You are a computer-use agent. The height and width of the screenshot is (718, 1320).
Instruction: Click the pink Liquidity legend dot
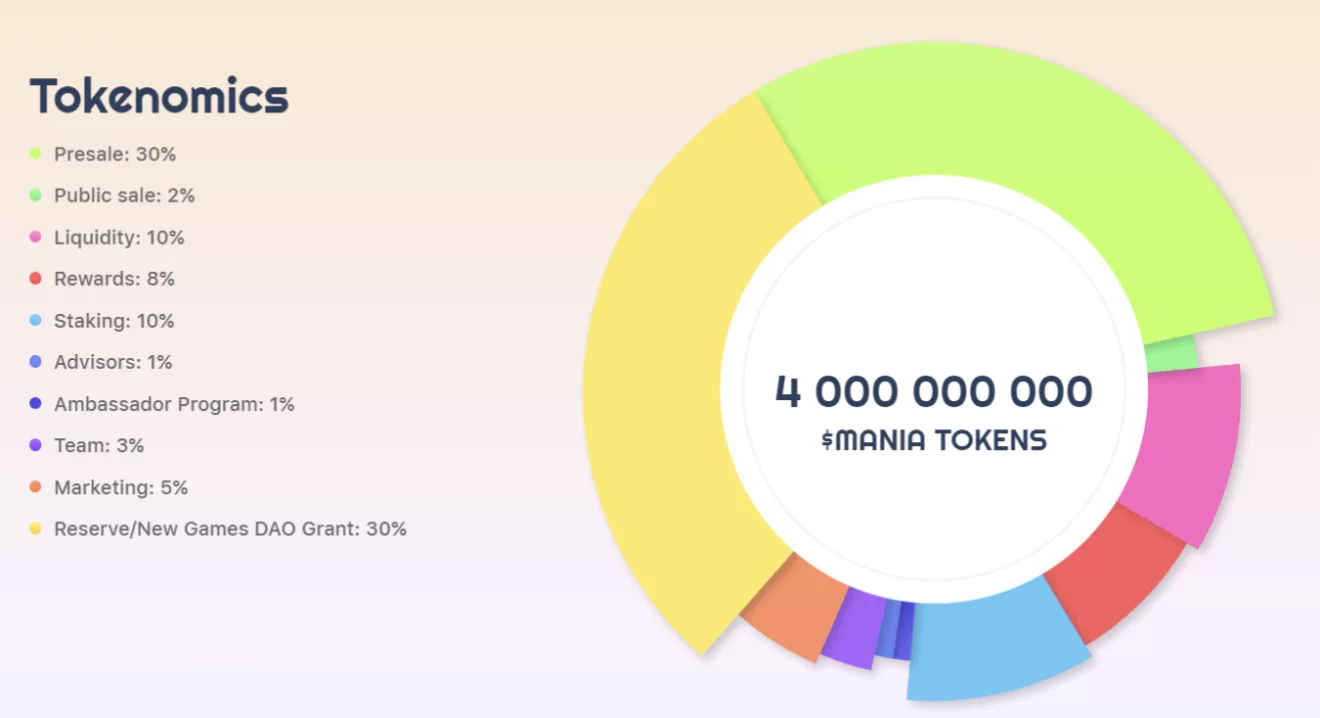(x=36, y=238)
